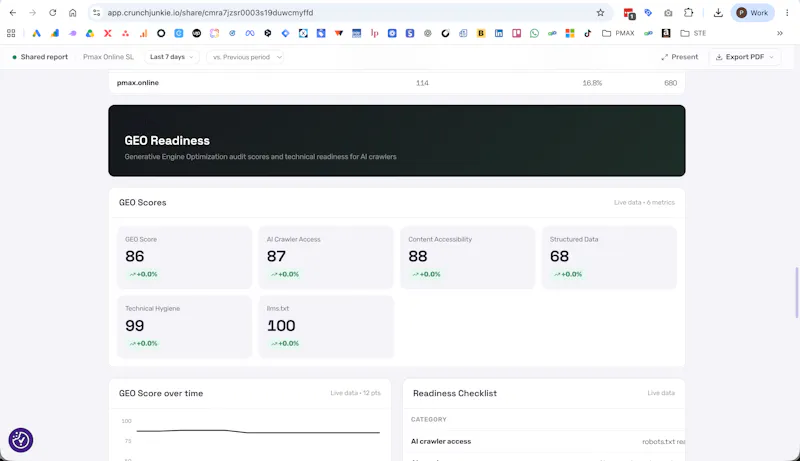
Task: Open the browser home page
Action: click(72, 13)
